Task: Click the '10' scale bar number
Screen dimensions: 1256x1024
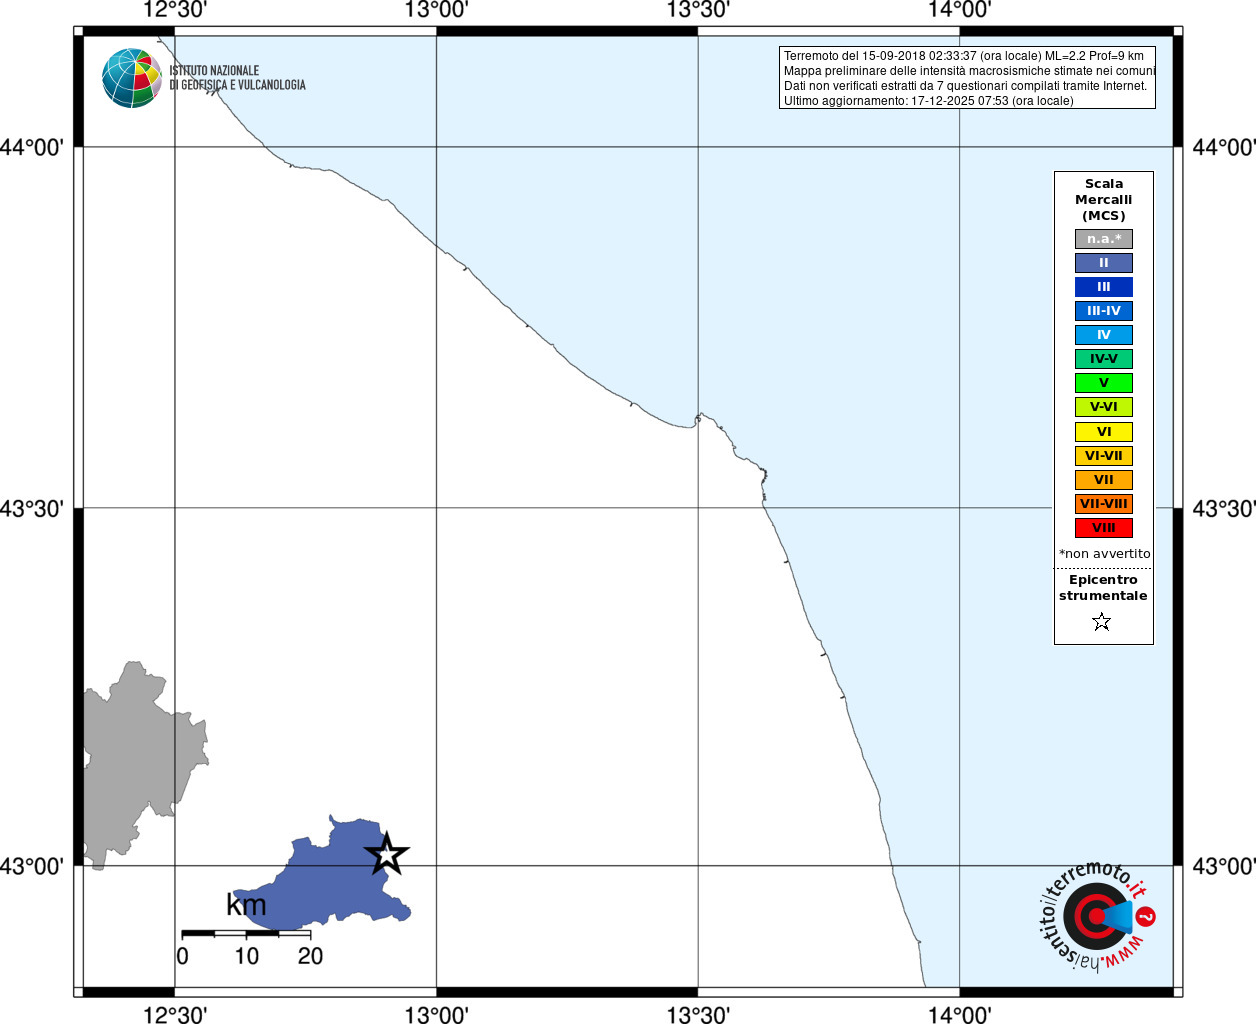Action: tap(246, 956)
